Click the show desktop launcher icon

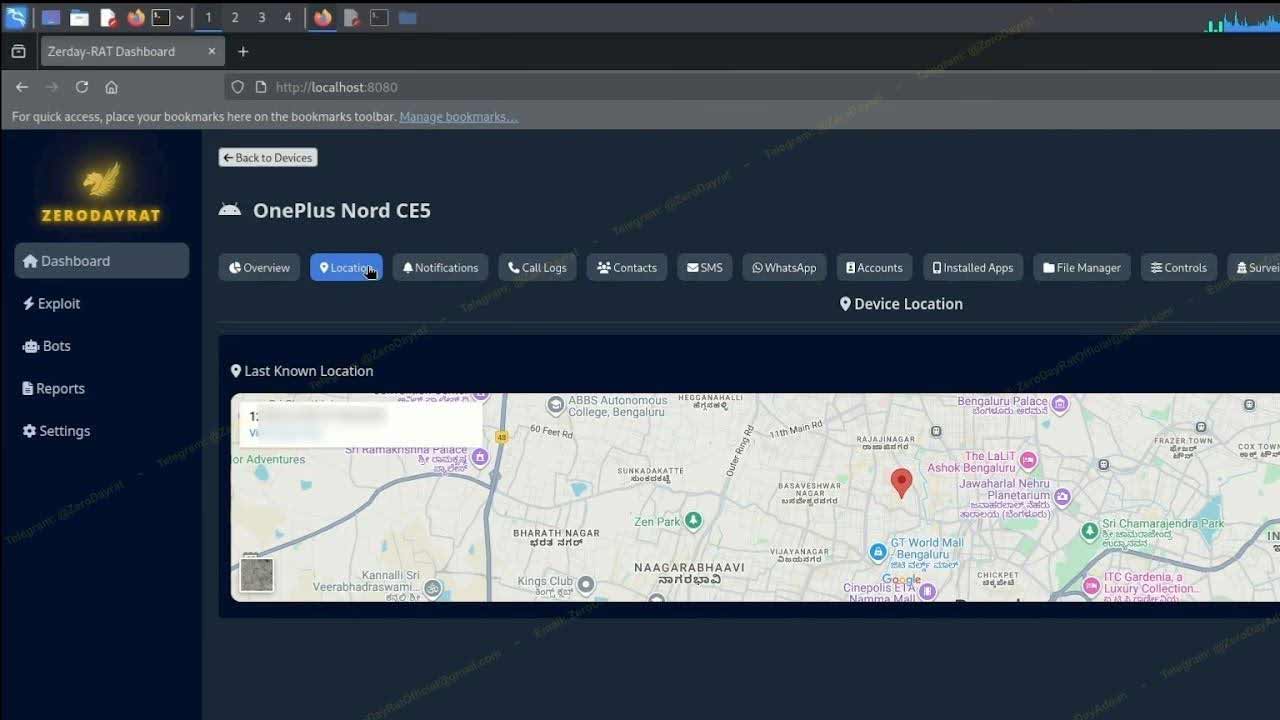(51, 17)
